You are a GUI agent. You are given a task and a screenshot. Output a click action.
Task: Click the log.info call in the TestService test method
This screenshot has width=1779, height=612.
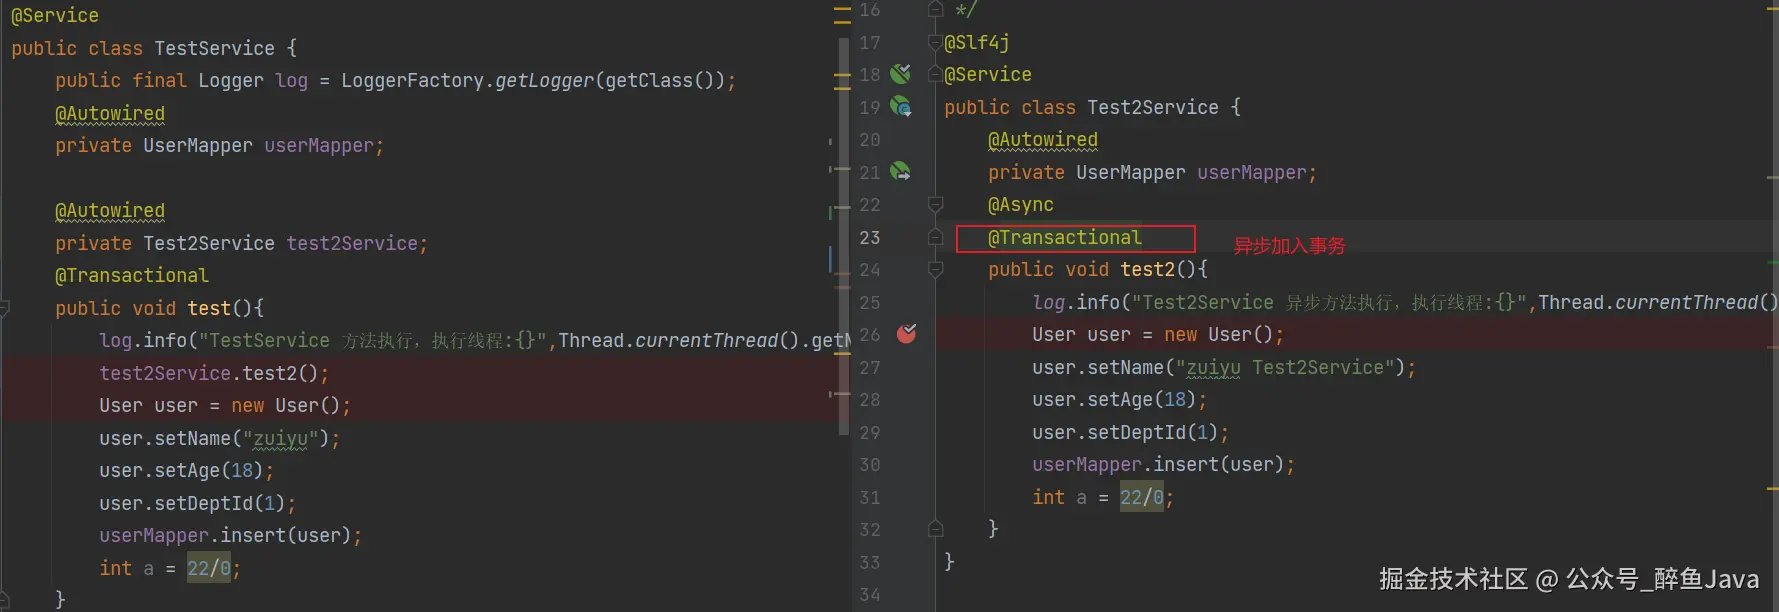[x=143, y=340]
